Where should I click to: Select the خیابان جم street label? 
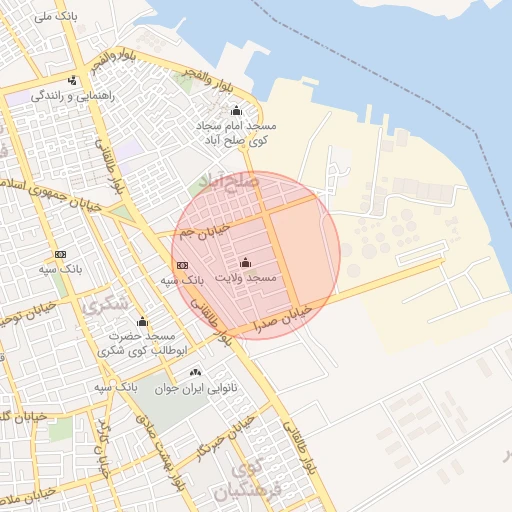point(205,232)
